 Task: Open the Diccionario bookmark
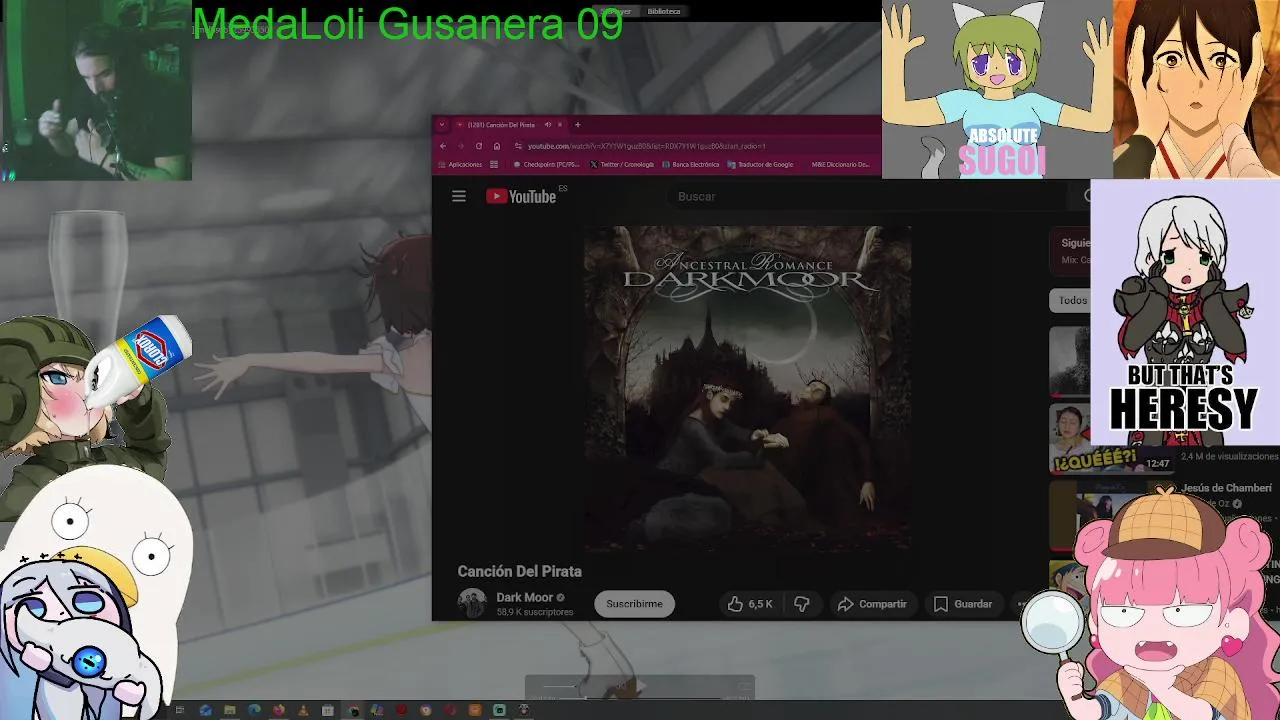tap(840, 165)
